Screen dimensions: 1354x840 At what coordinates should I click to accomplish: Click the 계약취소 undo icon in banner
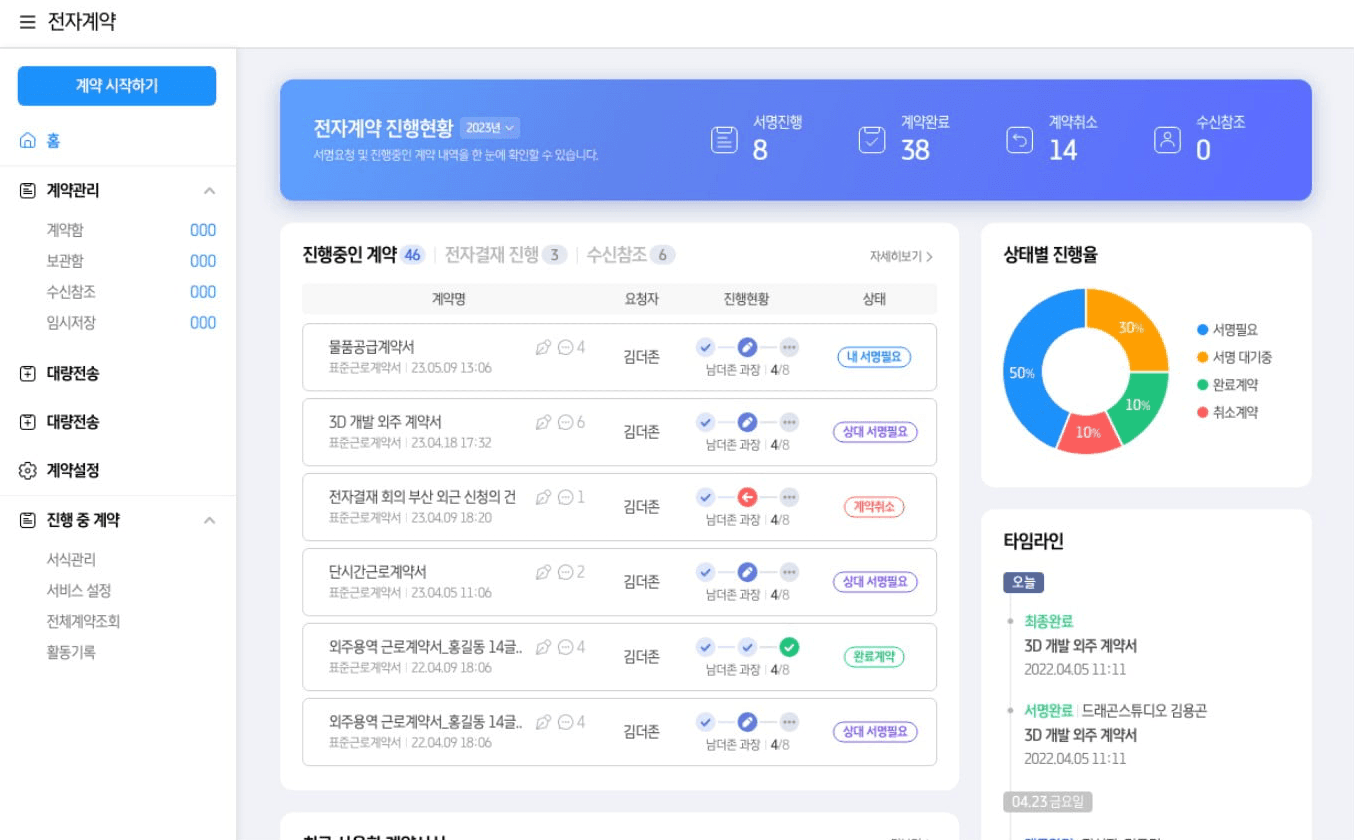point(1019,140)
